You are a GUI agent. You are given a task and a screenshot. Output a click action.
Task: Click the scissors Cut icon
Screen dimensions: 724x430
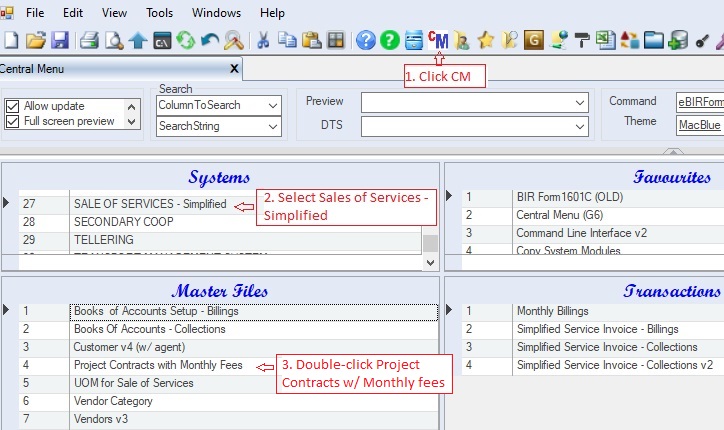coord(262,40)
